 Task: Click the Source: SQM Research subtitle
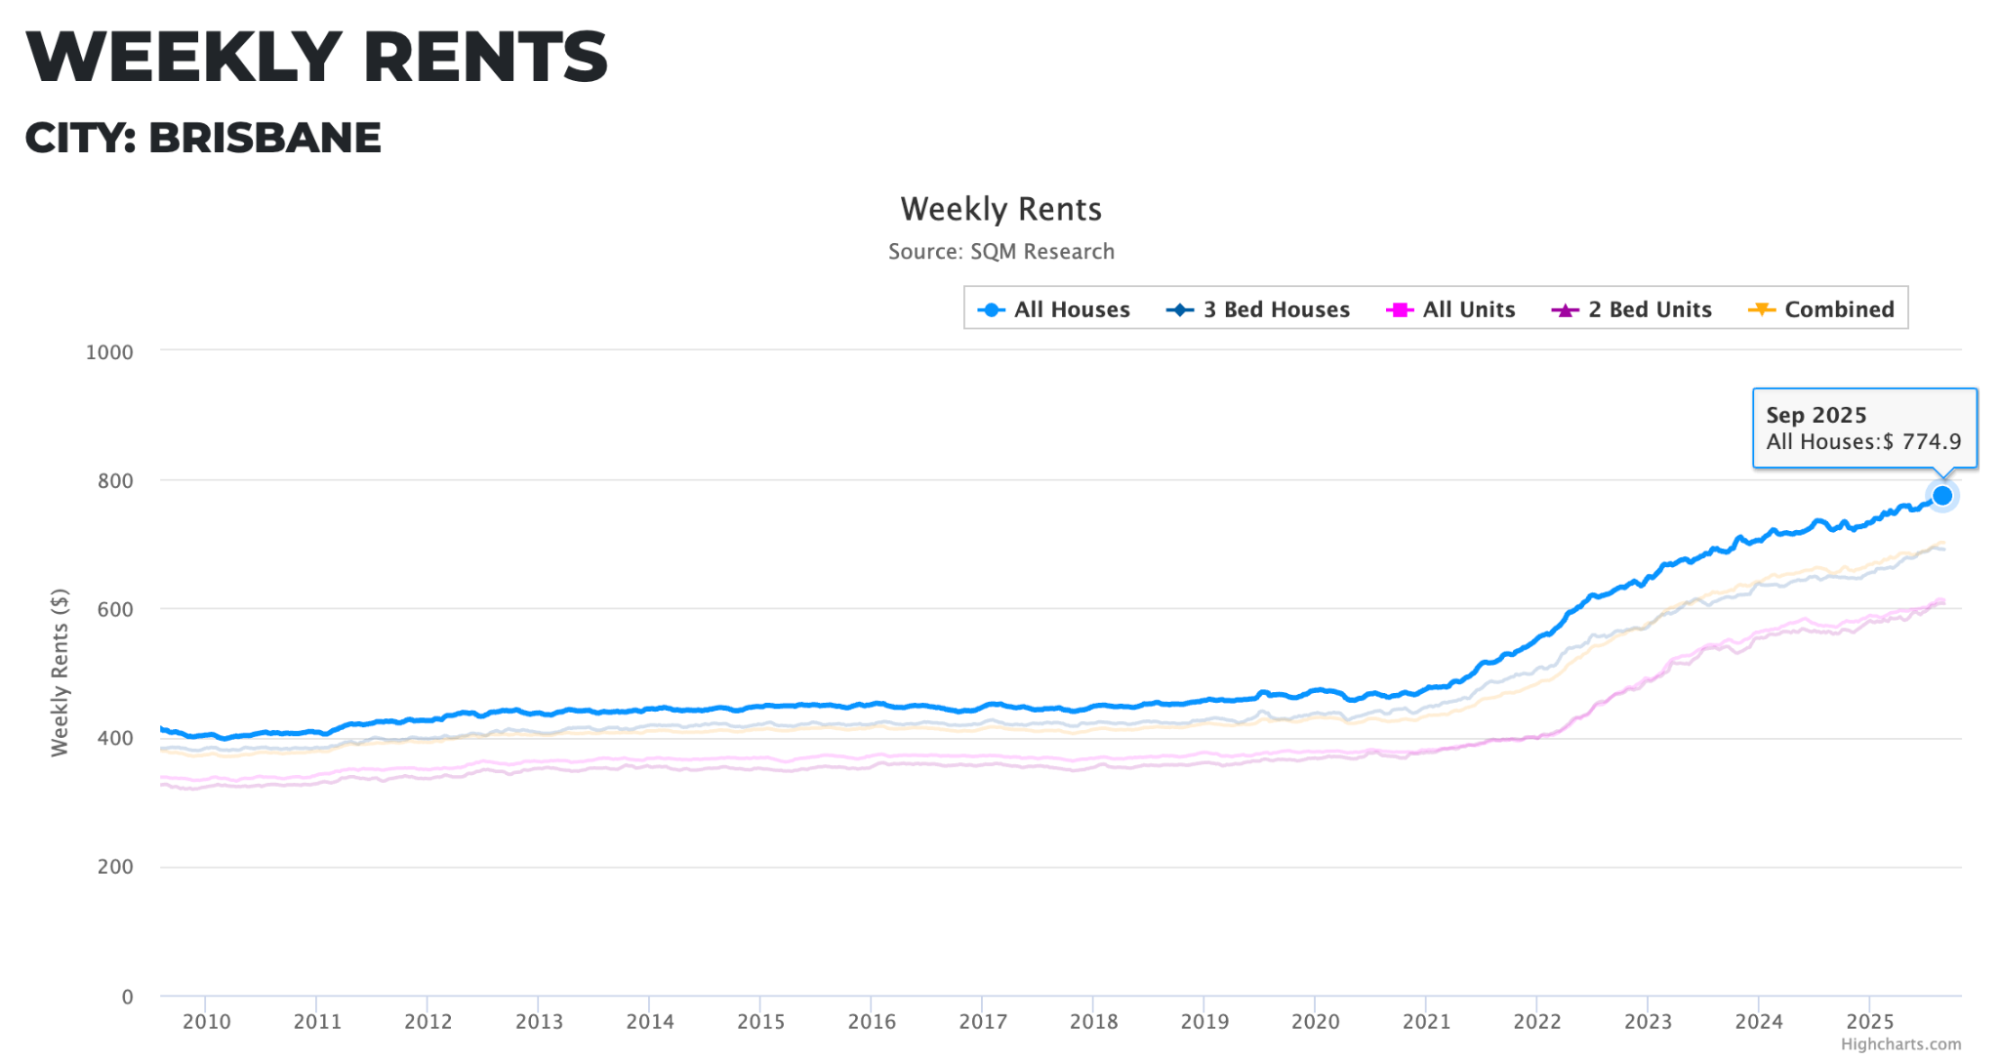1001,252
